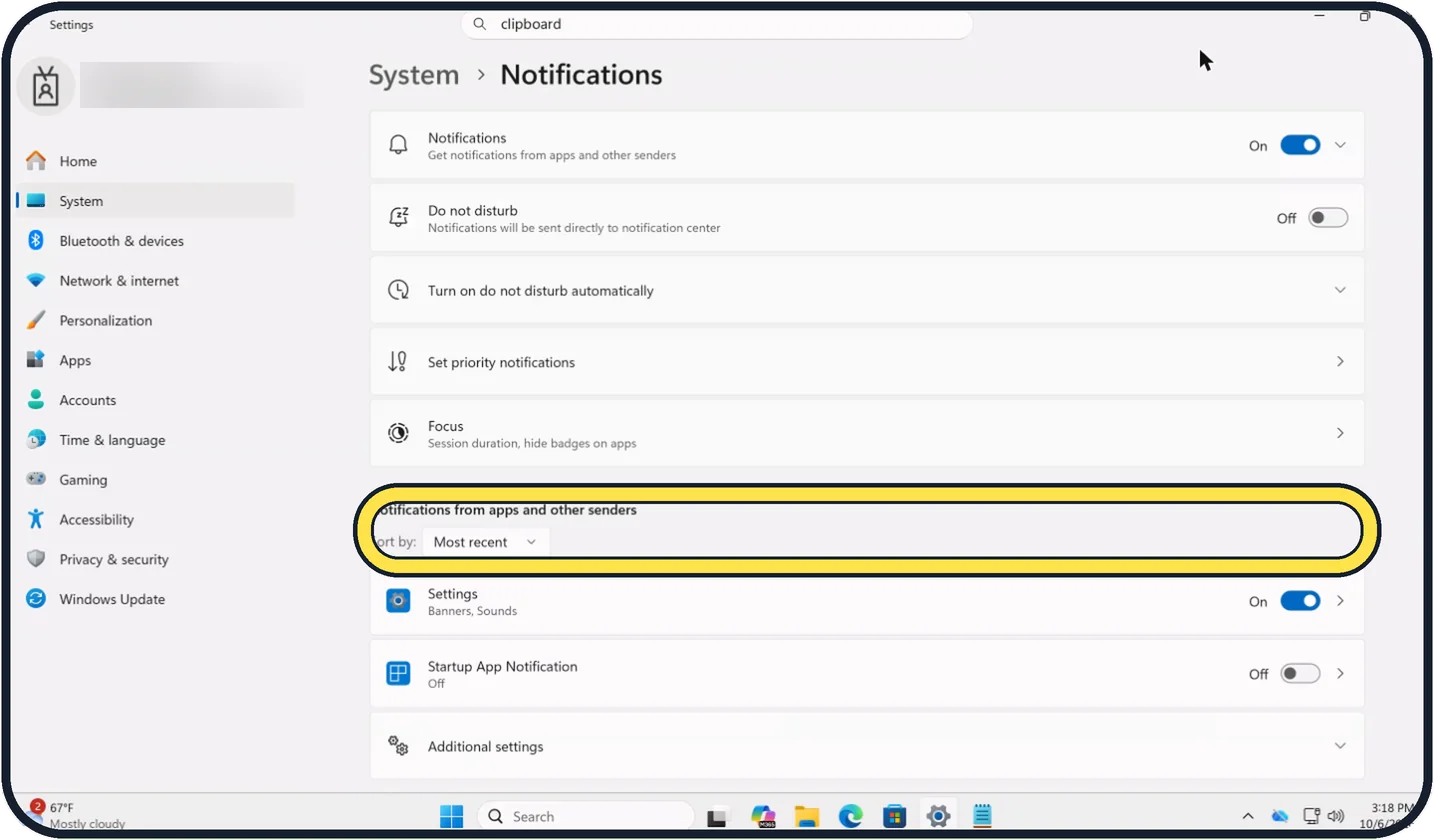Image resolution: width=1434 pixels, height=840 pixels.
Task: Click the user profile avatar picture
Action: [45, 88]
